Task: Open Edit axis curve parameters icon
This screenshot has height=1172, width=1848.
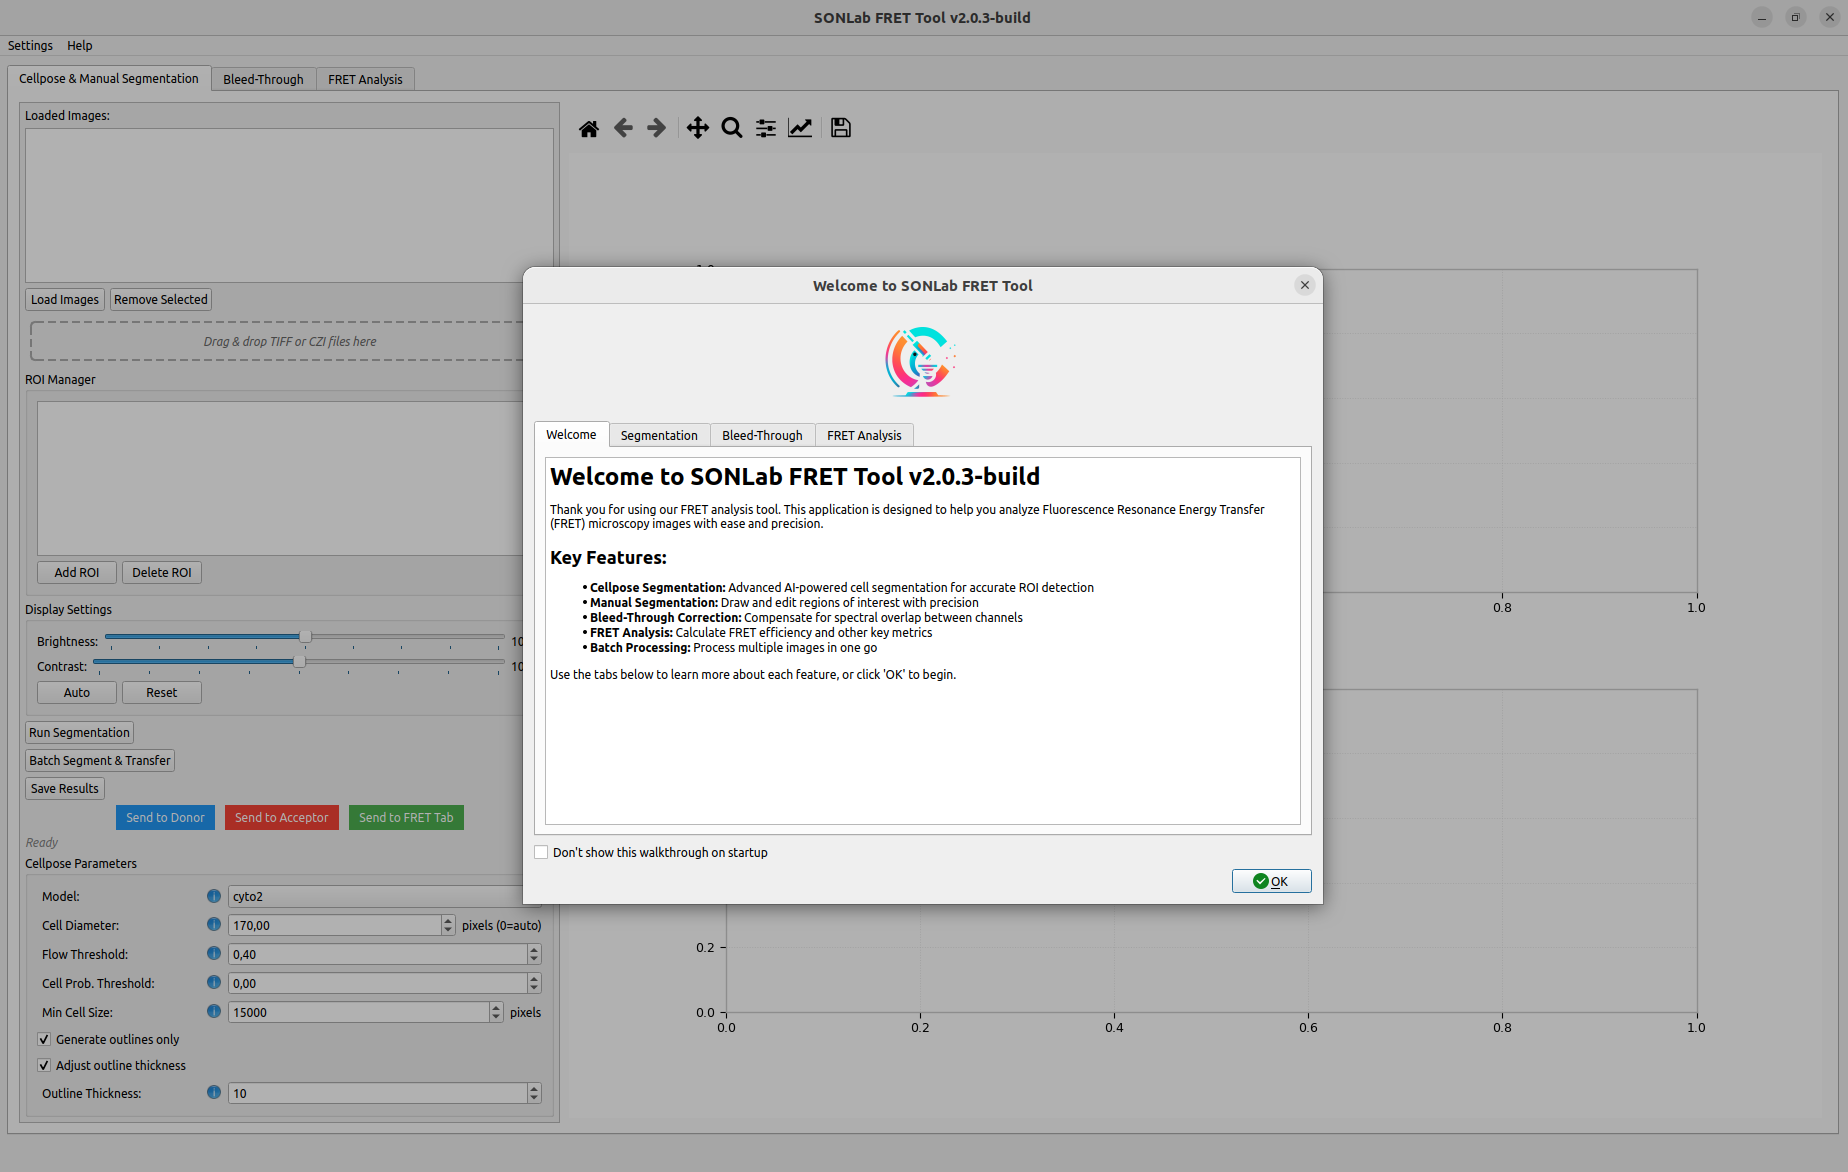Action: [800, 128]
